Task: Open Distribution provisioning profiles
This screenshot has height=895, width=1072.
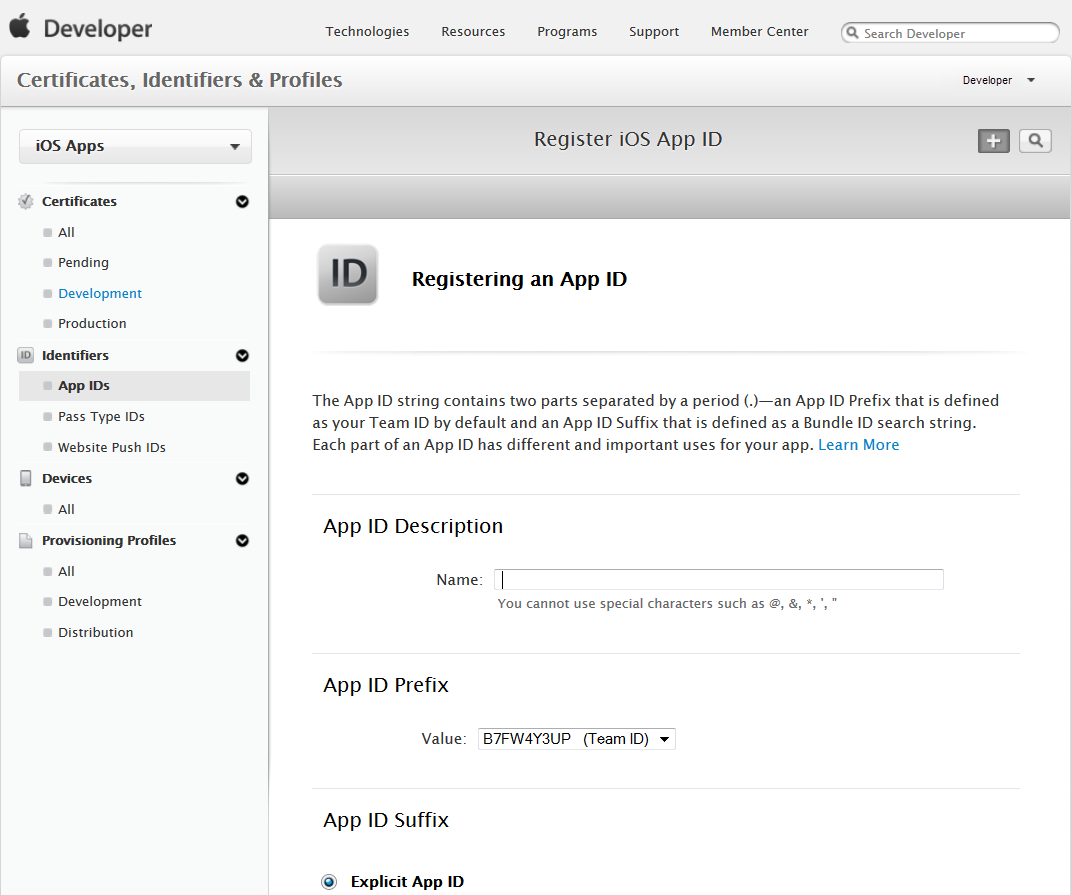Action: (x=96, y=632)
